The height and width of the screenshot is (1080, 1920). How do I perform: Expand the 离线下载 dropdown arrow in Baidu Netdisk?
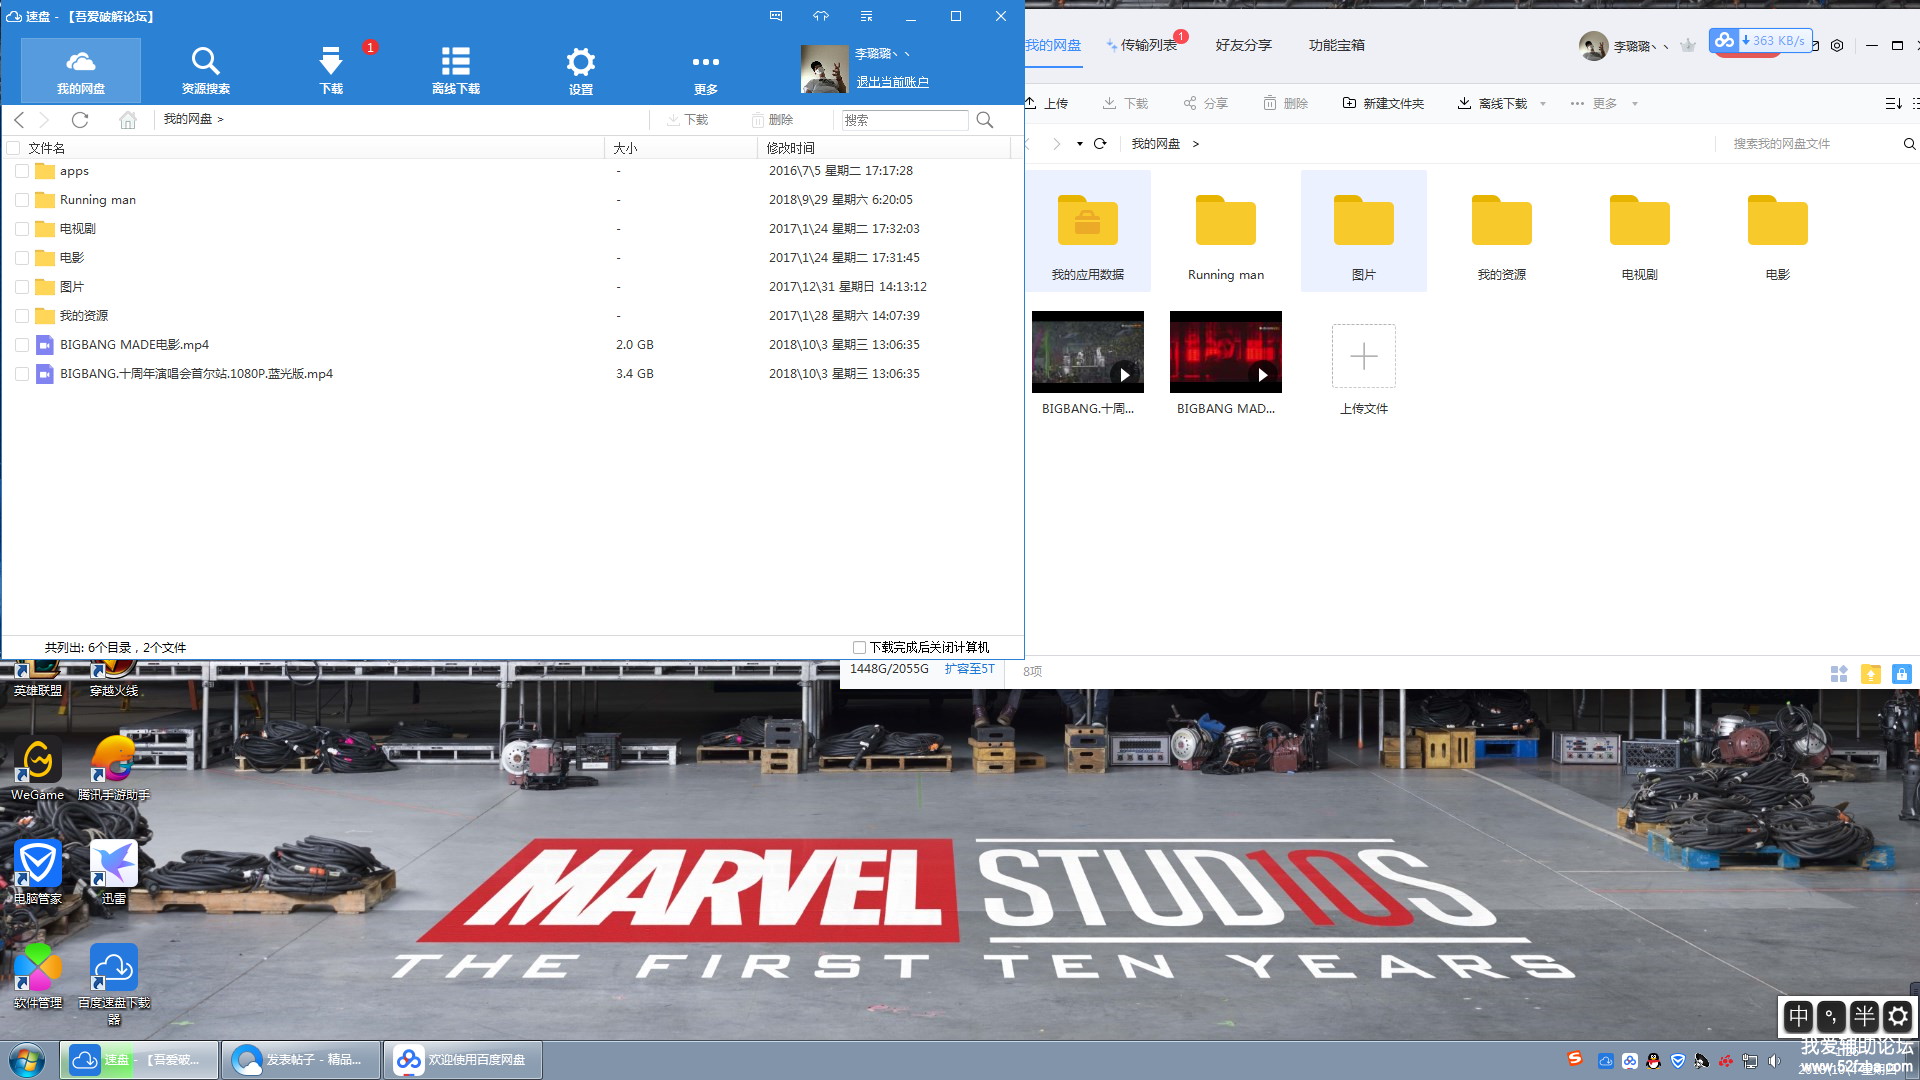point(1543,104)
